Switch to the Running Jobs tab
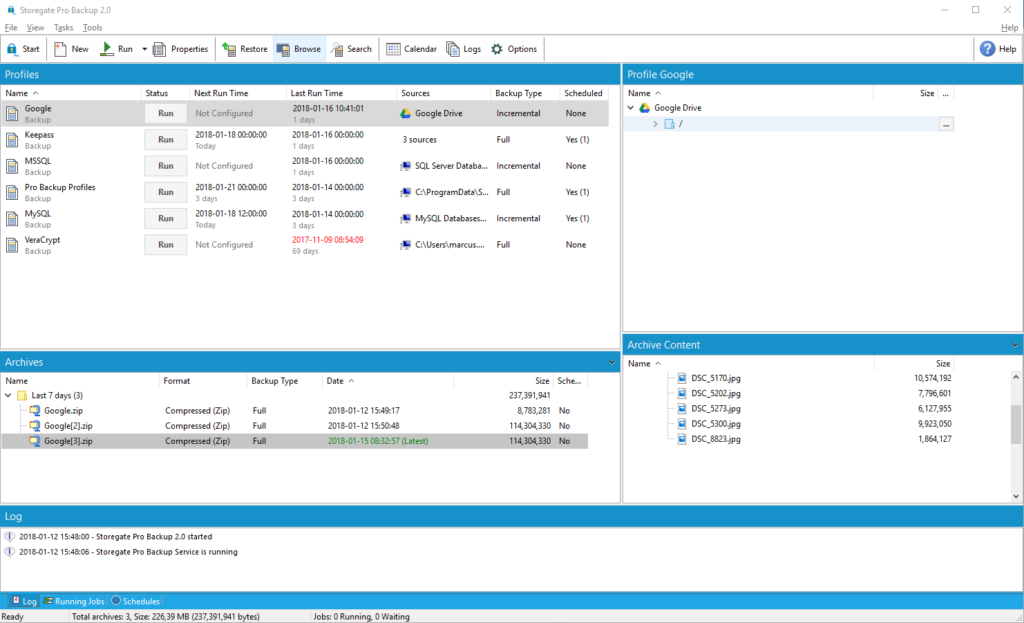 (75, 601)
